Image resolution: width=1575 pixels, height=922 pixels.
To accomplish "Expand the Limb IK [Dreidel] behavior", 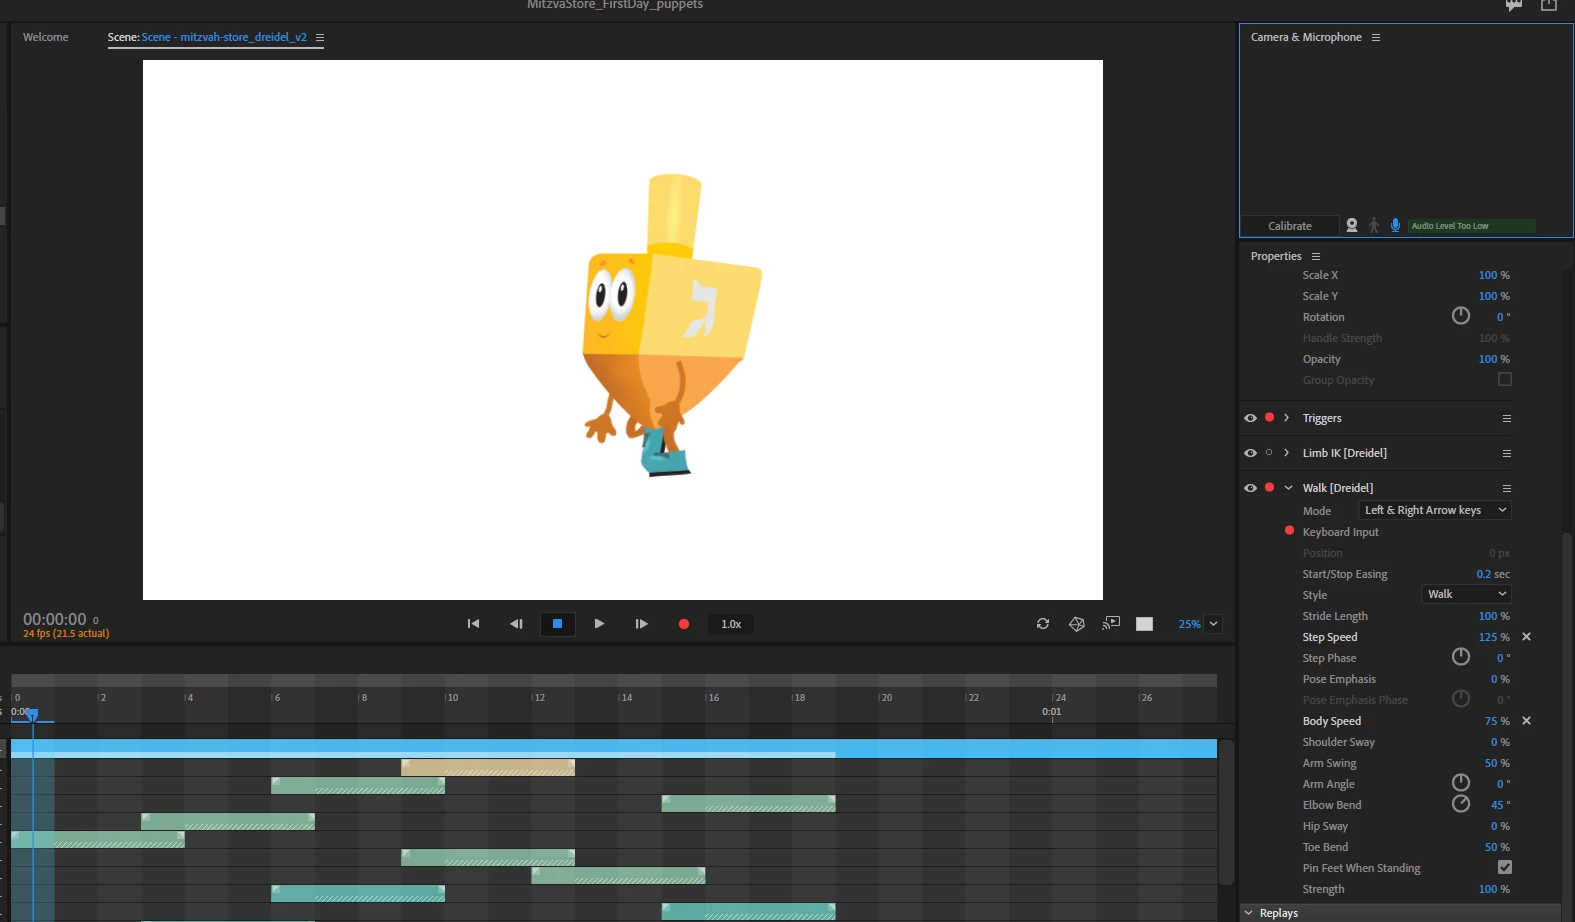I will (x=1287, y=453).
